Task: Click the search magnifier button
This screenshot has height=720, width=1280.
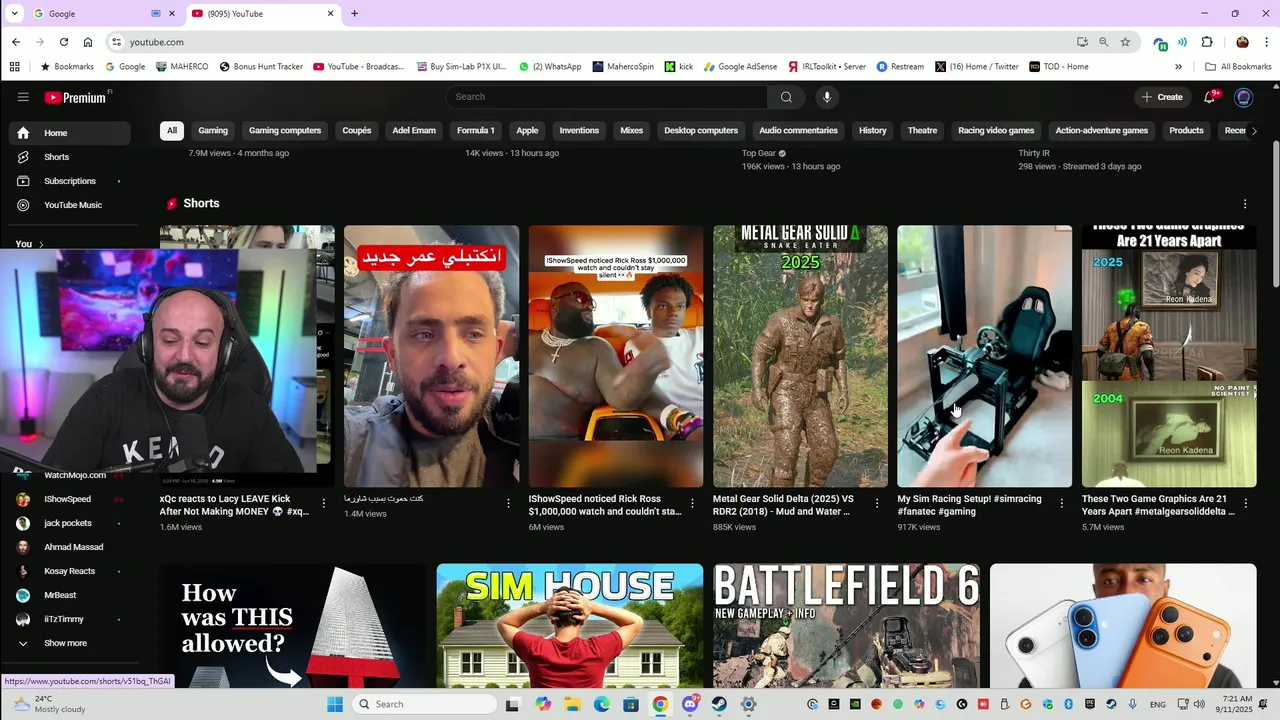Action: [786, 97]
